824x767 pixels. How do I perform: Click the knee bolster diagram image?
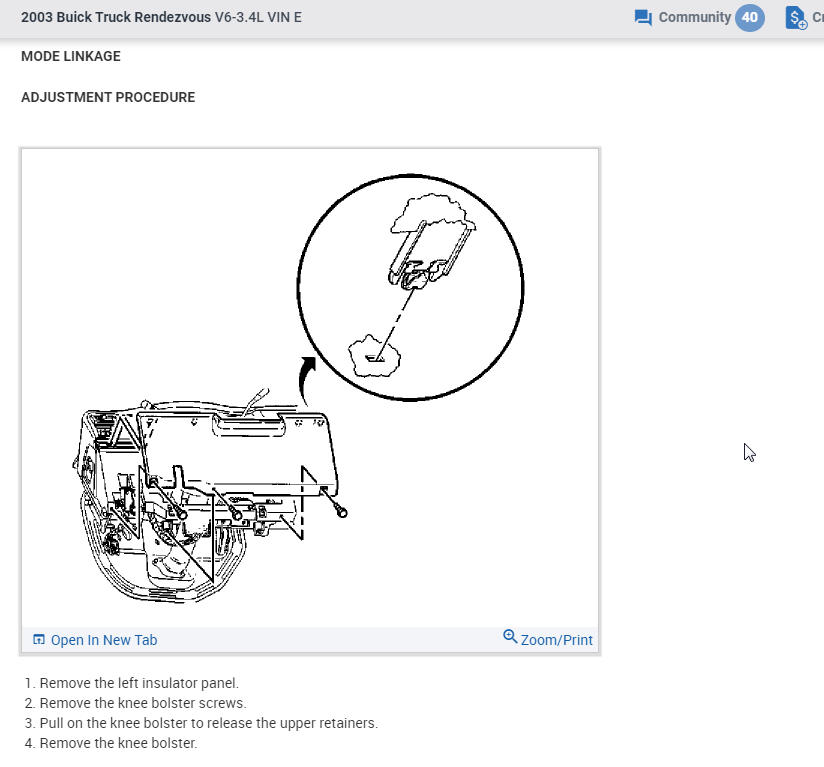click(x=310, y=388)
